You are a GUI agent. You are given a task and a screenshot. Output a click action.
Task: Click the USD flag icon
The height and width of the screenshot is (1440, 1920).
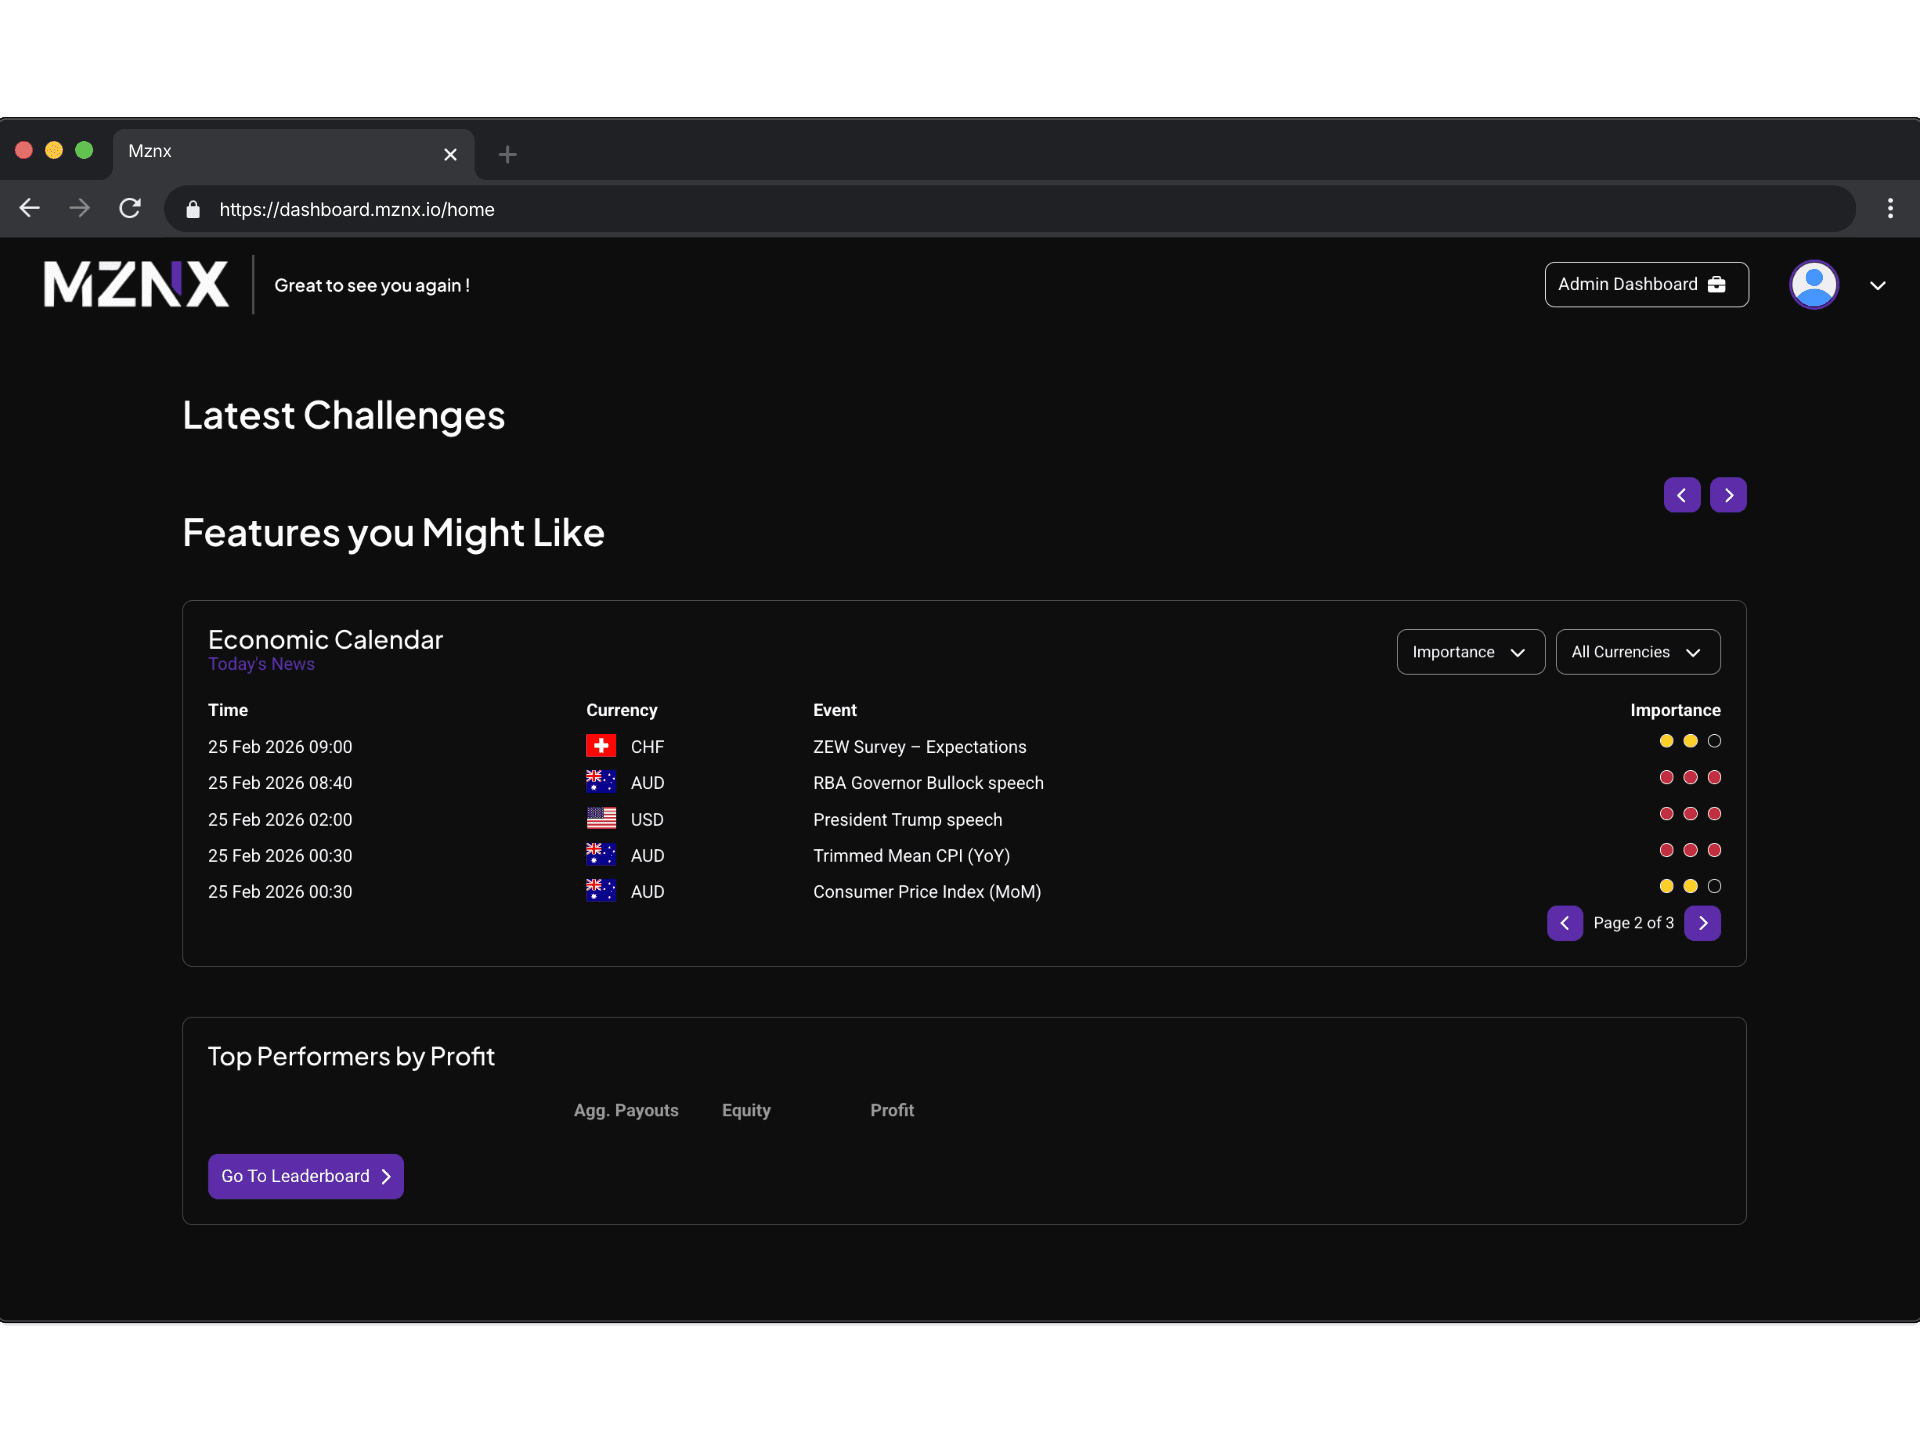pos(601,819)
